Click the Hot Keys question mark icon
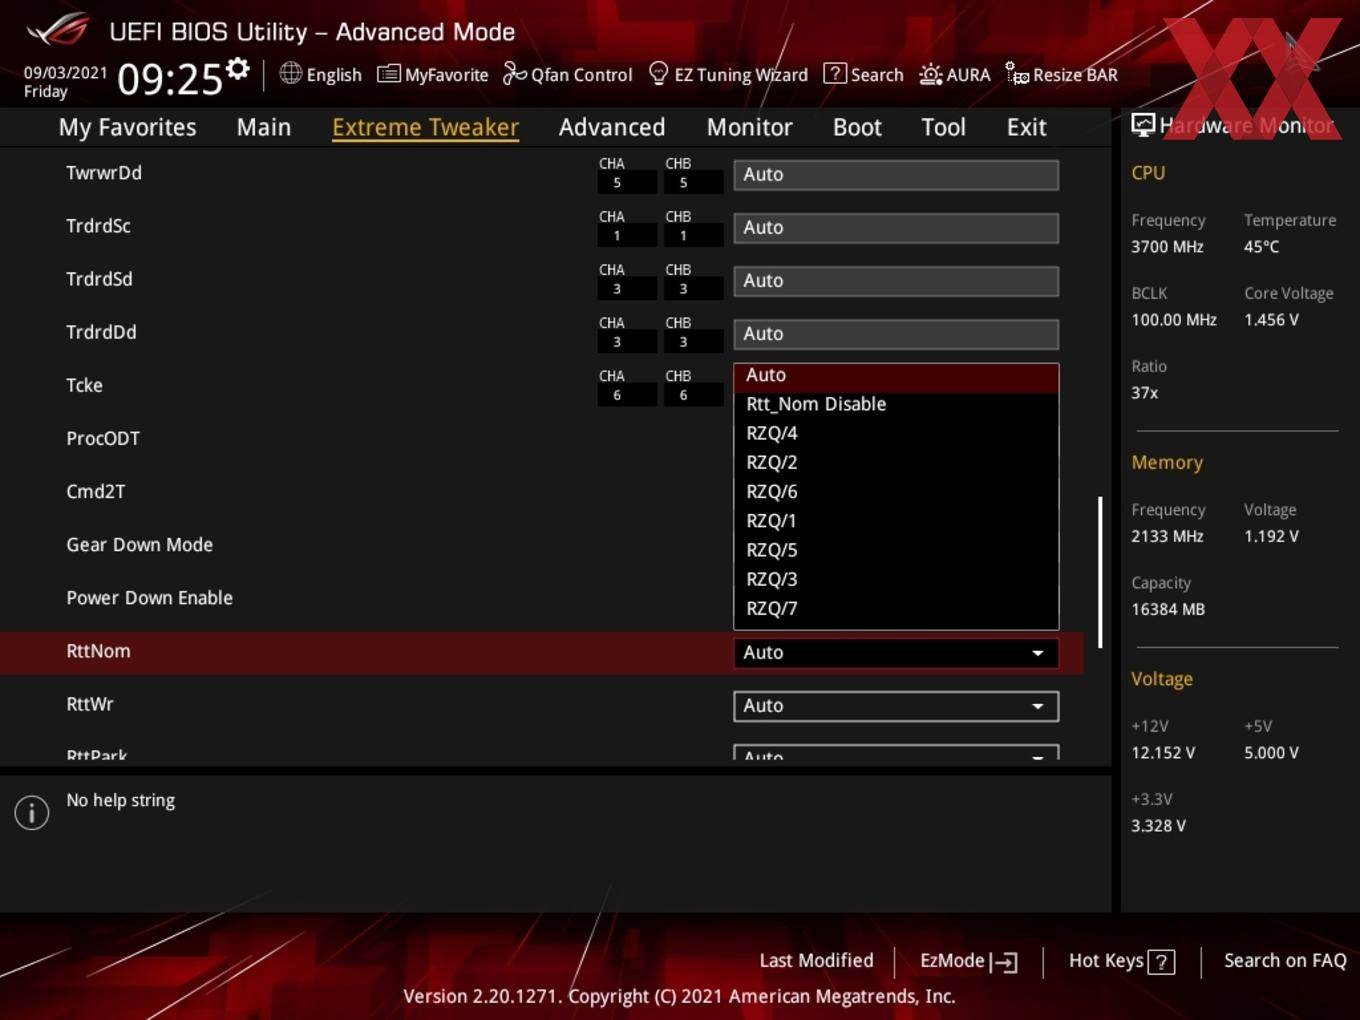 point(1161,962)
